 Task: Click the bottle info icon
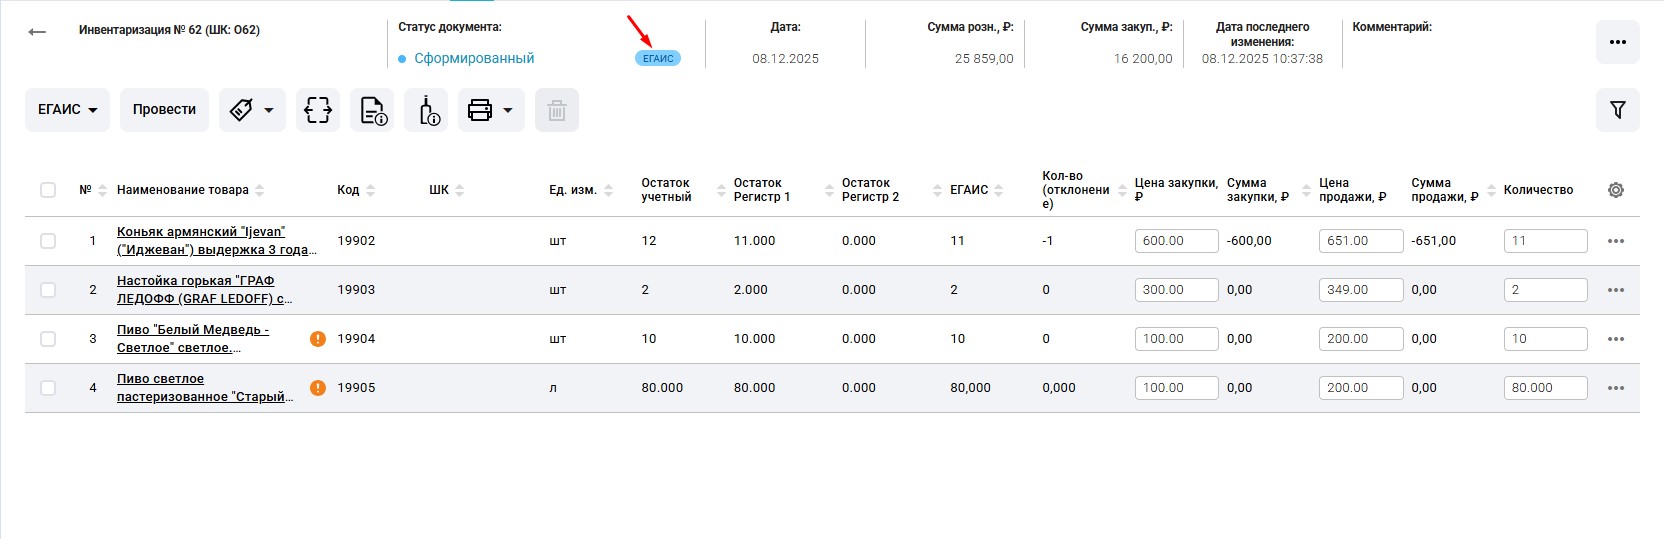pos(427,110)
